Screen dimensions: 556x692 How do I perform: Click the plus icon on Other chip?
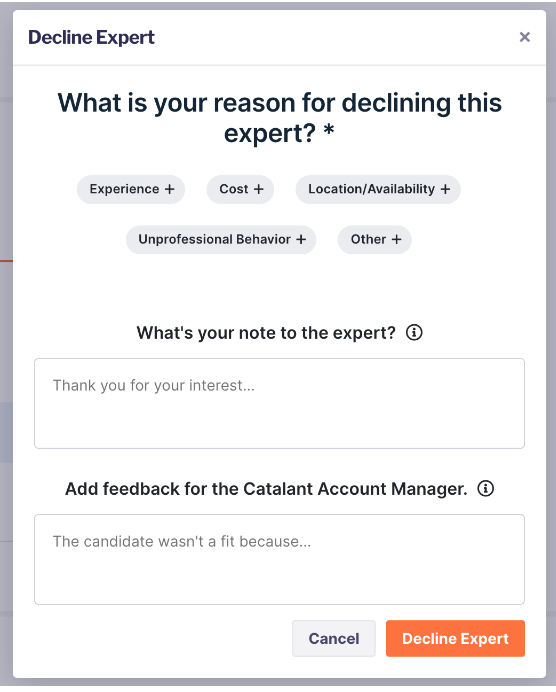tap(396, 240)
